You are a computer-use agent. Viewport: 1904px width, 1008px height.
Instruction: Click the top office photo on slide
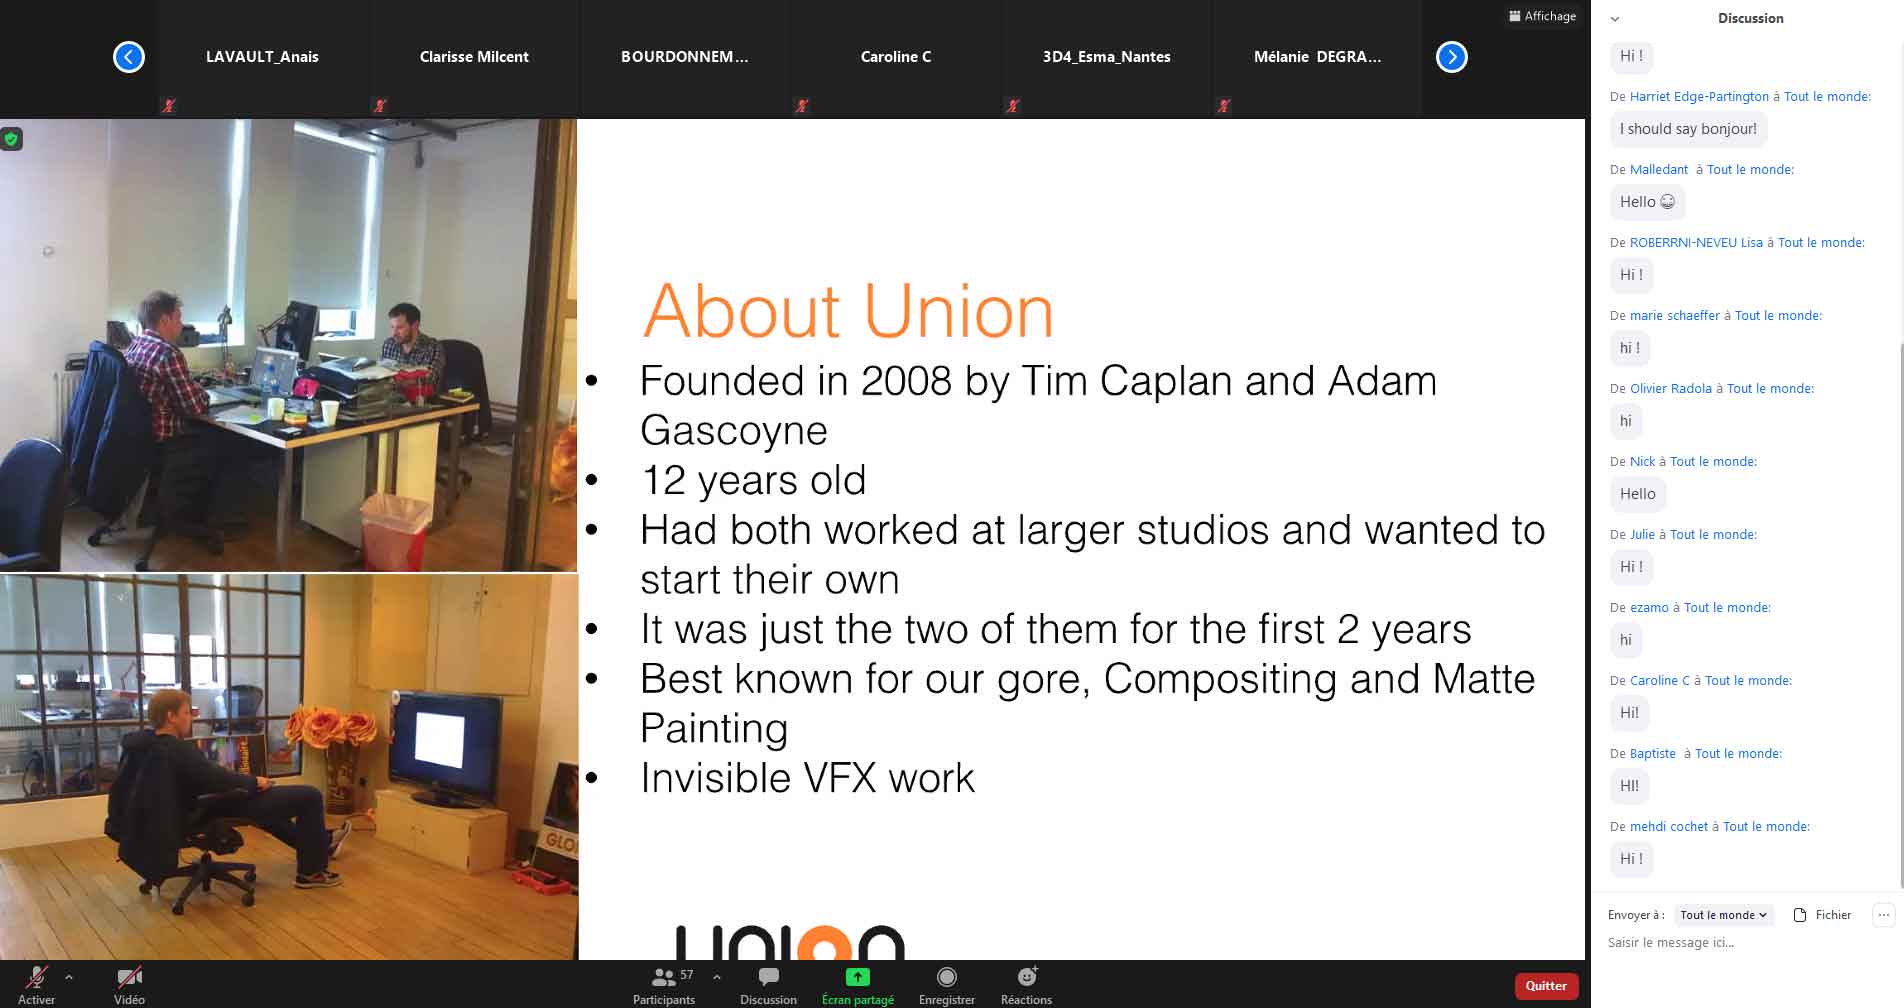point(288,345)
